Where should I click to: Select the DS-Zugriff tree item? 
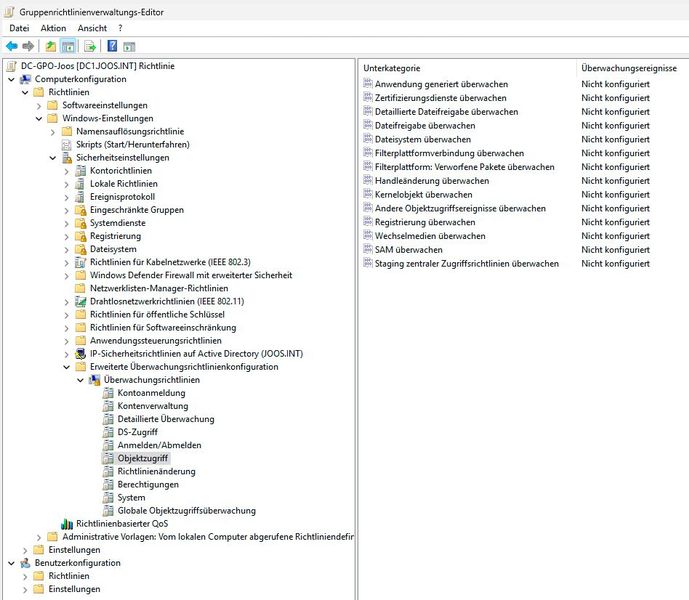[x=138, y=432]
